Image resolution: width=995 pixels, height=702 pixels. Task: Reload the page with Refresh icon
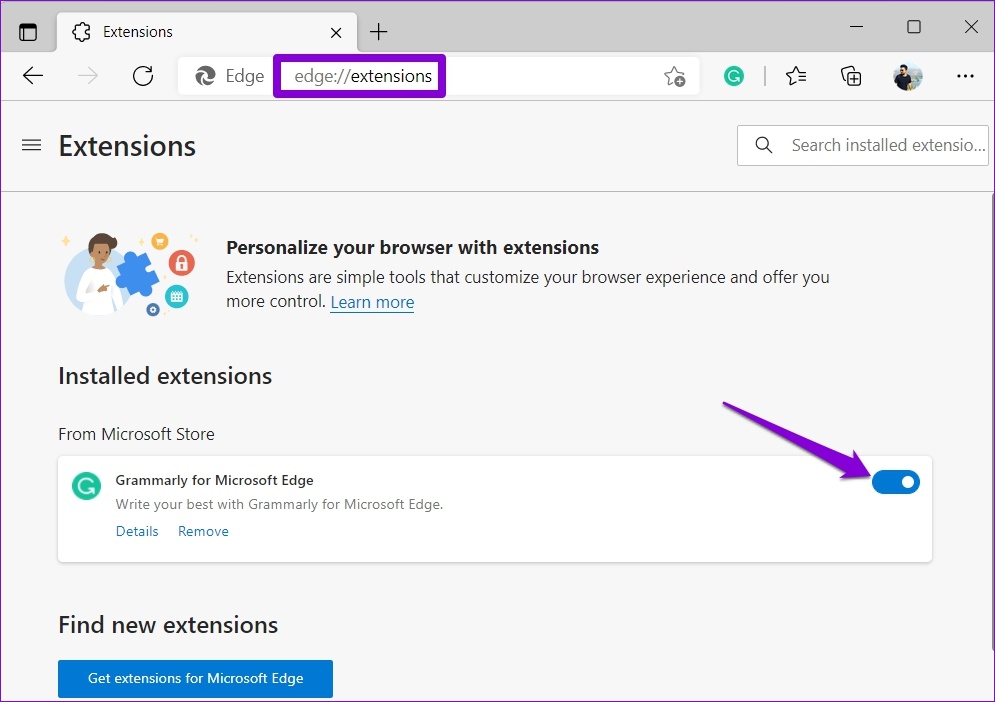[143, 76]
